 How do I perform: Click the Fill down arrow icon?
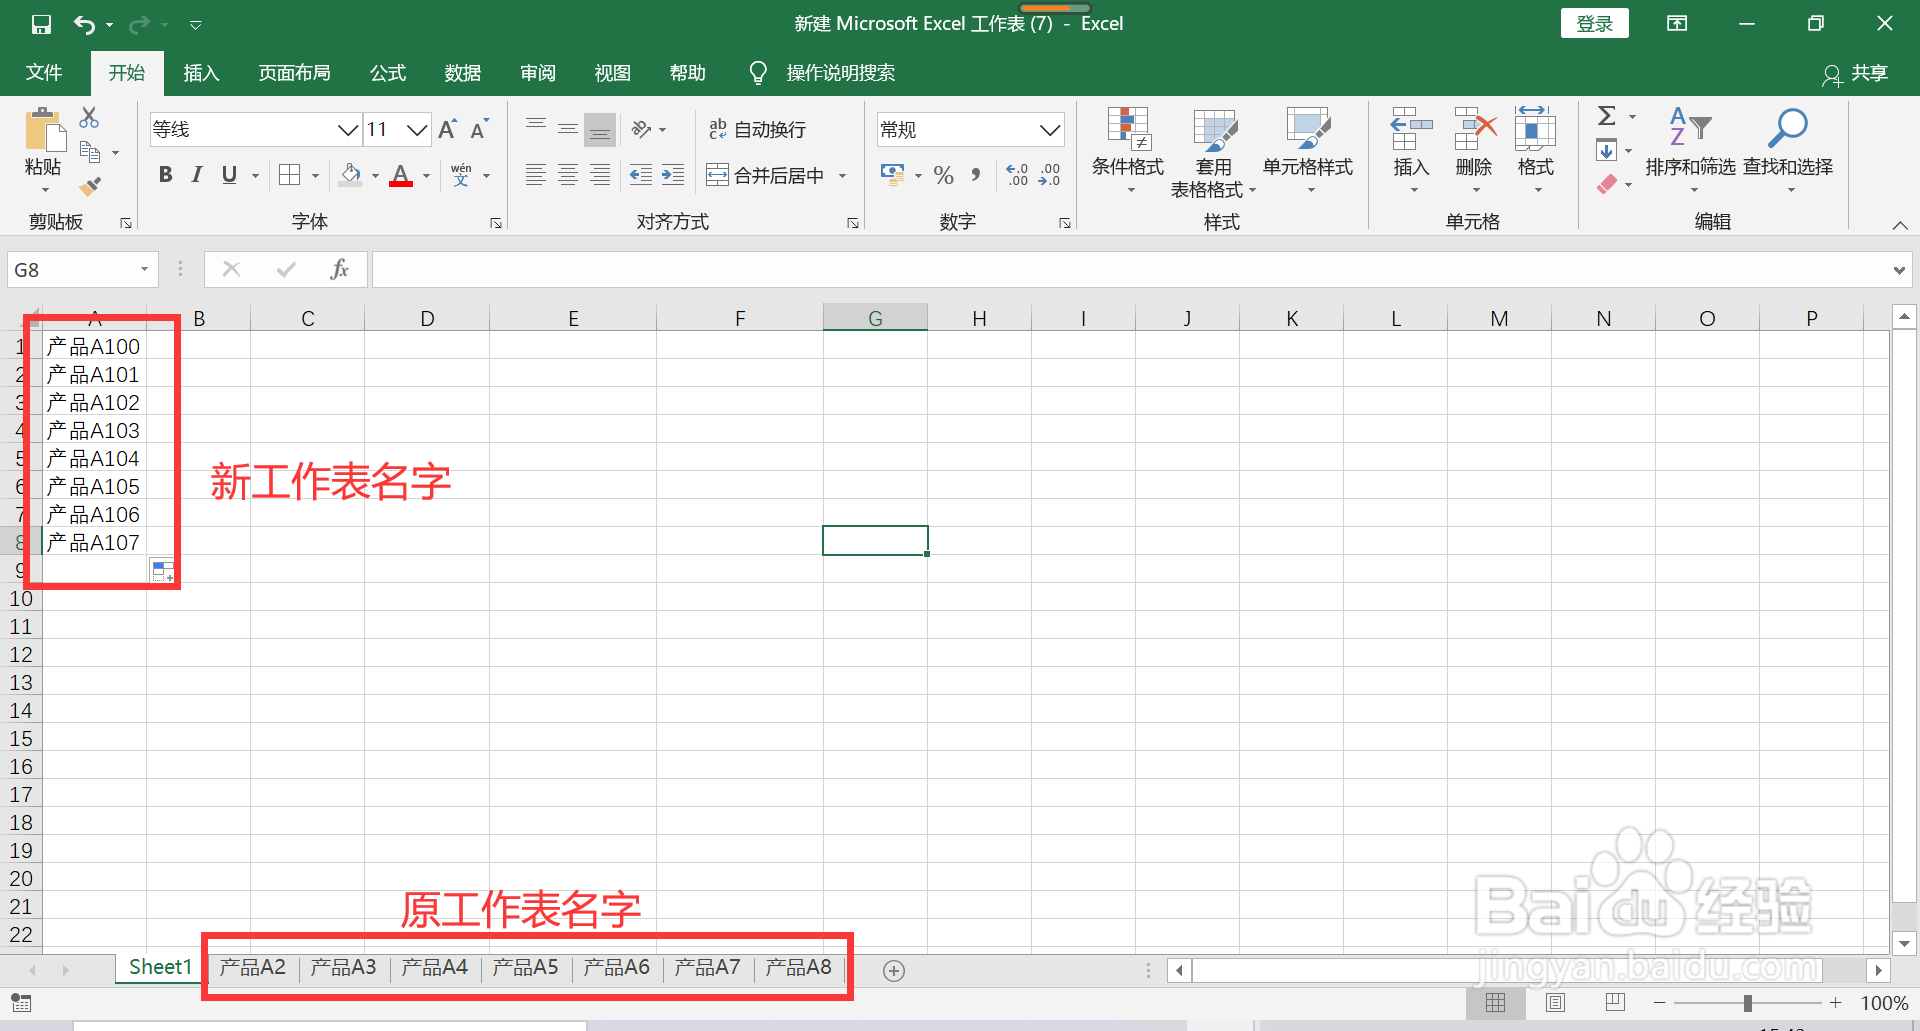tap(1606, 151)
